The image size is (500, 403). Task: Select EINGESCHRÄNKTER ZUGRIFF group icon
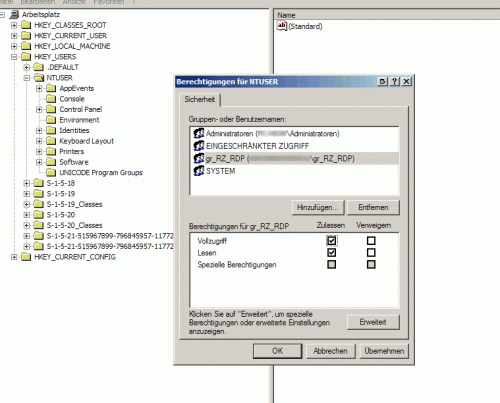click(199, 146)
